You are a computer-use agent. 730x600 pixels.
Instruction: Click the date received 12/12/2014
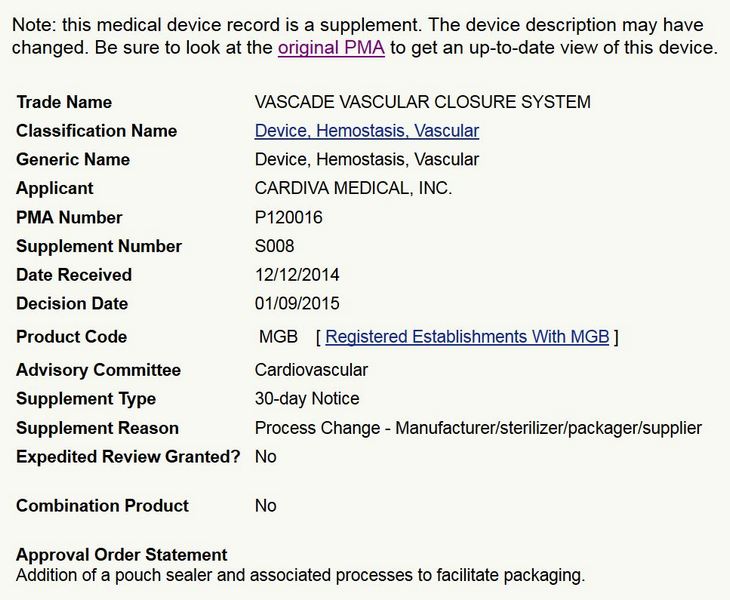(297, 275)
